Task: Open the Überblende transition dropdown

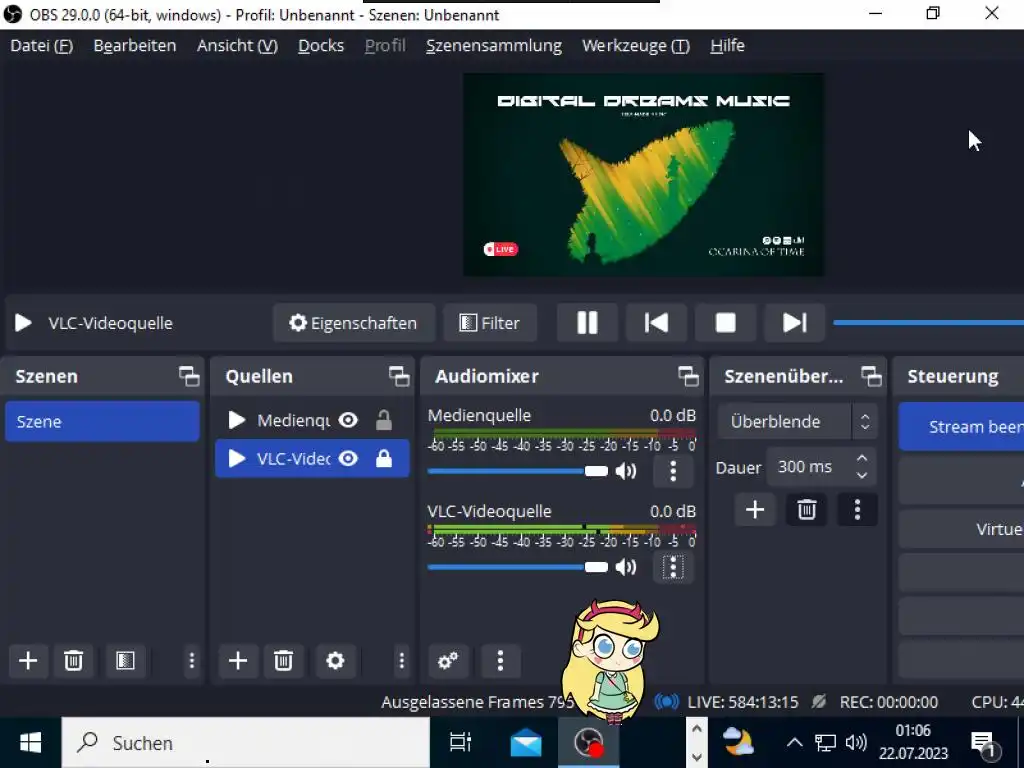Action: click(797, 421)
